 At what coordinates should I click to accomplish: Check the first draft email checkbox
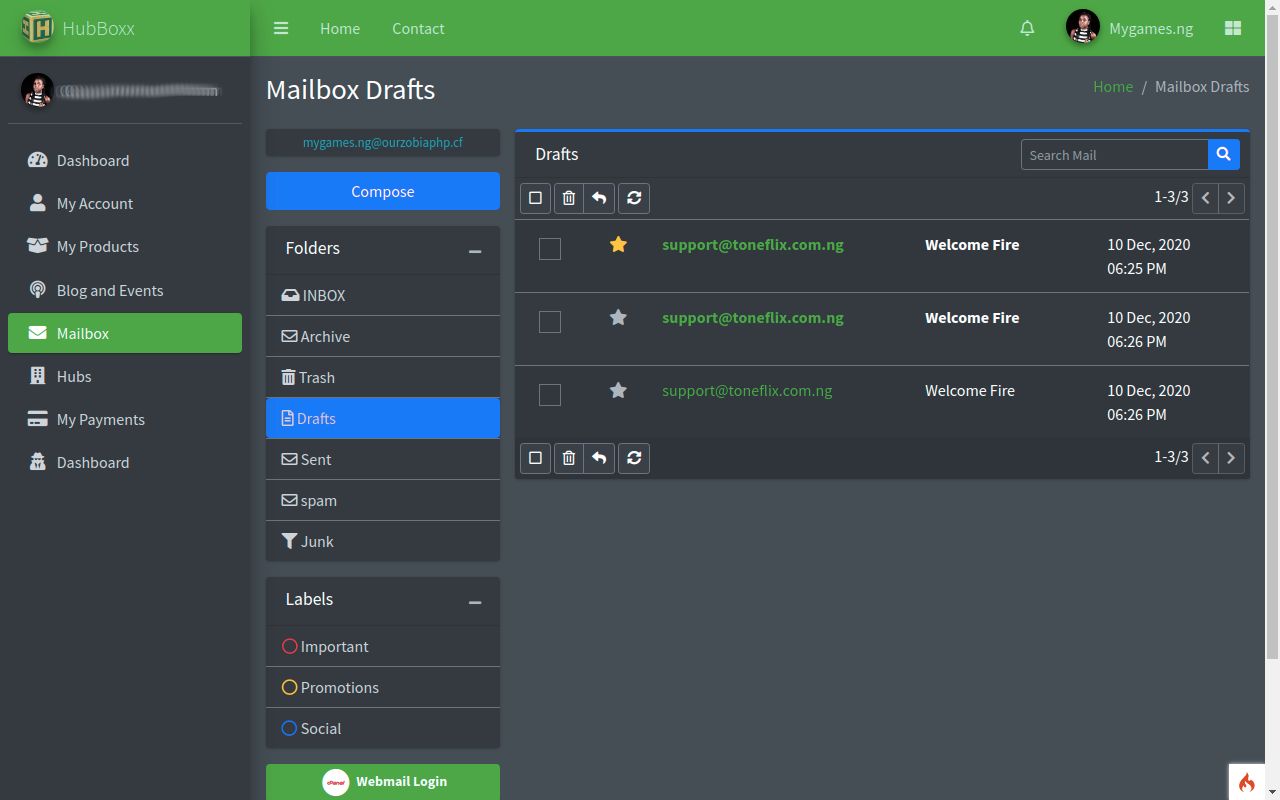tap(550, 249)
